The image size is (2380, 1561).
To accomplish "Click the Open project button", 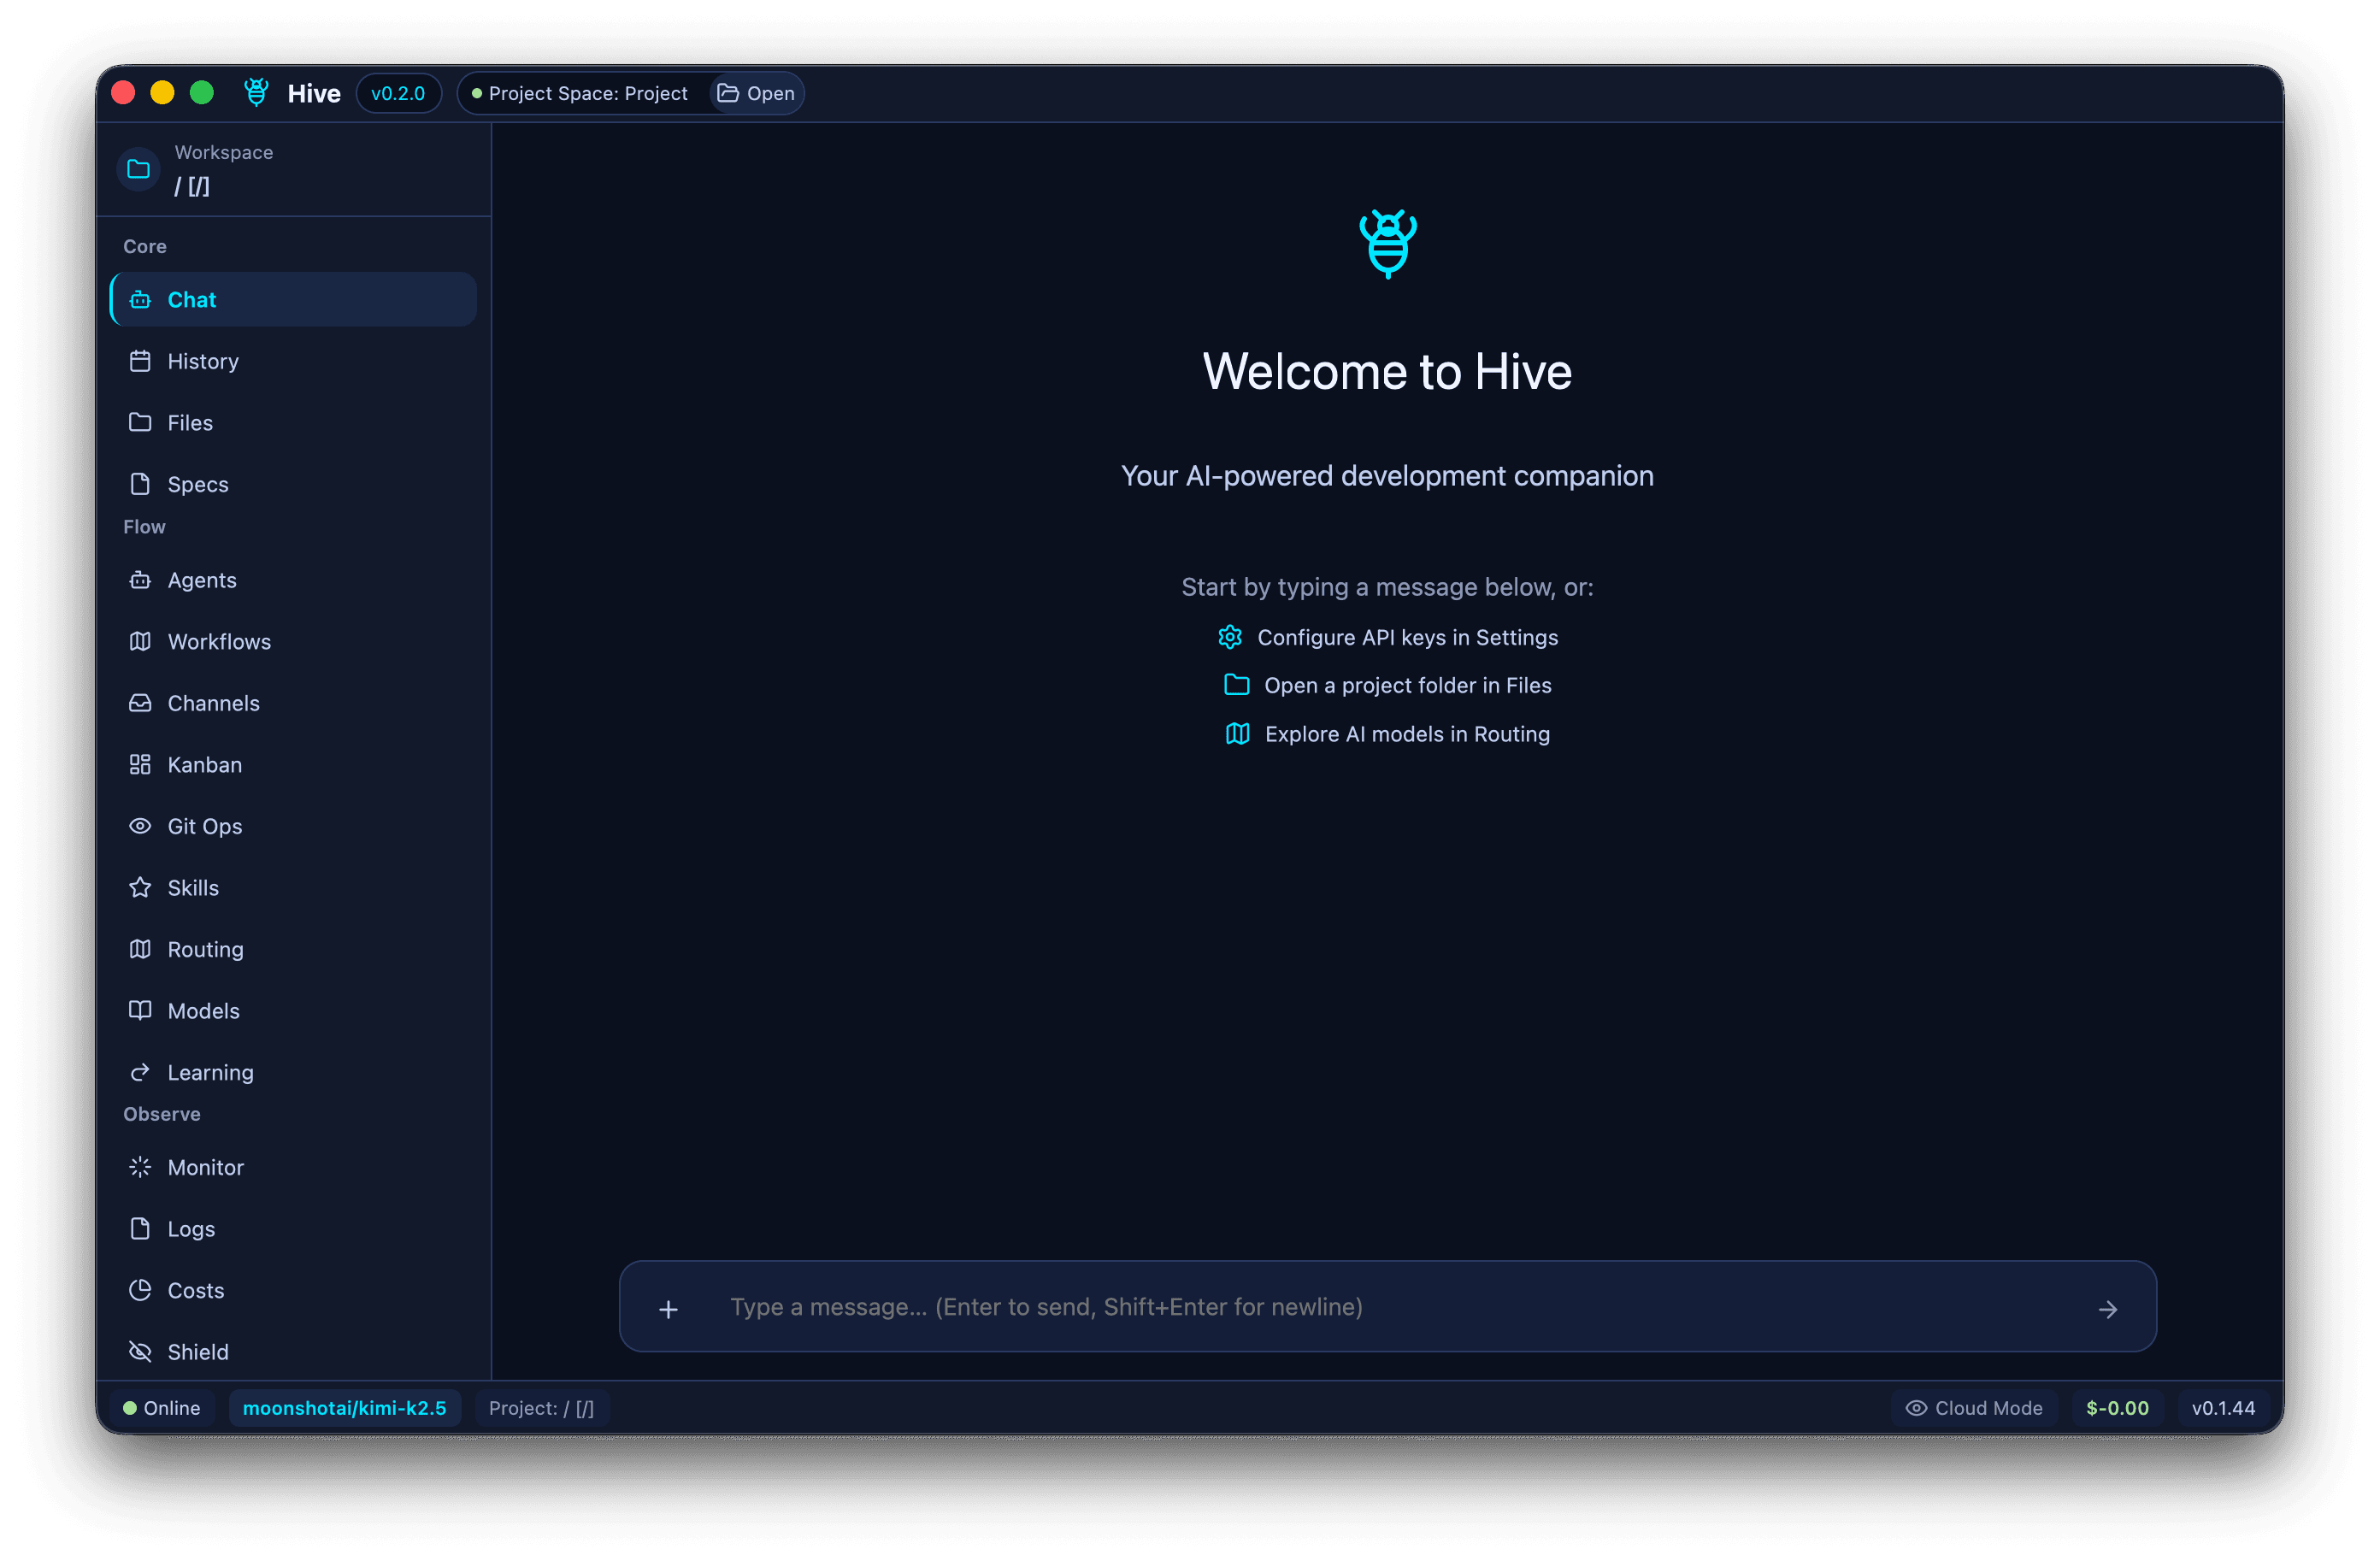I will (x=755, y=93).
